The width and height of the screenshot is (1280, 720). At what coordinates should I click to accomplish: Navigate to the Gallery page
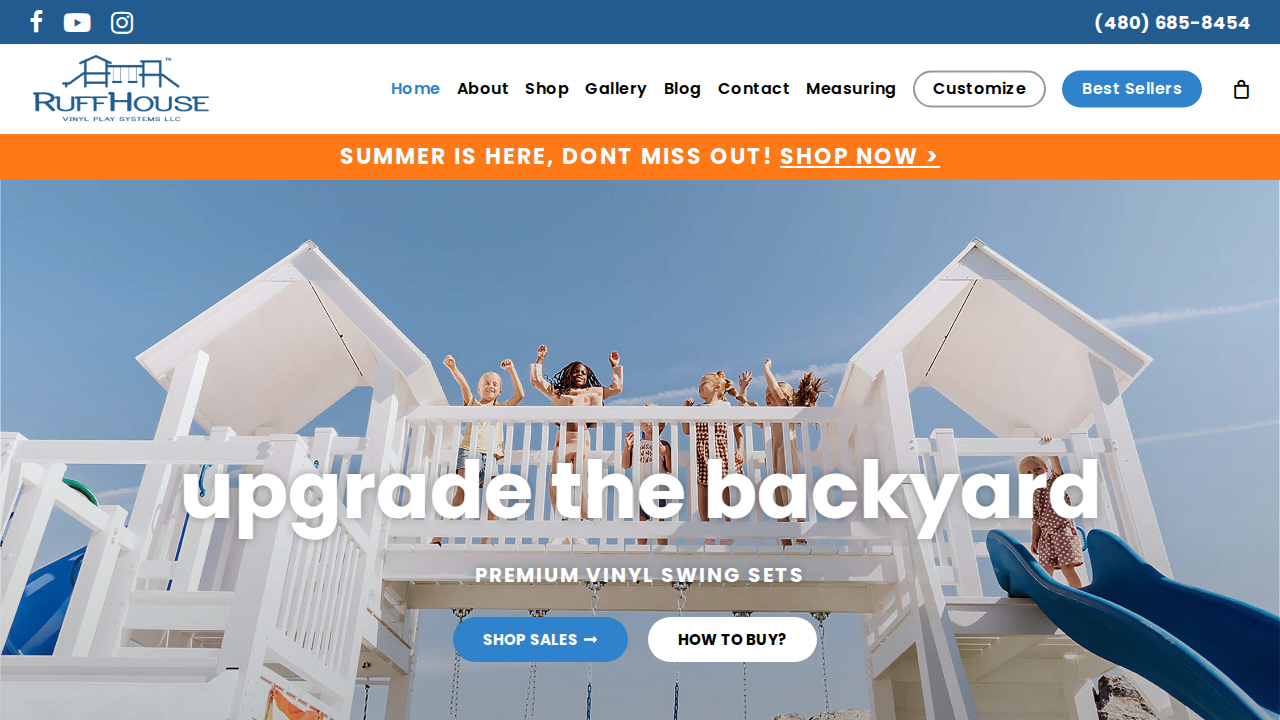click(616, 89)
